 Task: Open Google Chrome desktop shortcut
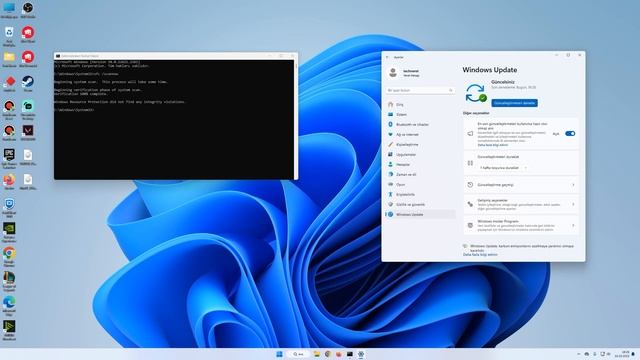coord(9,256)
